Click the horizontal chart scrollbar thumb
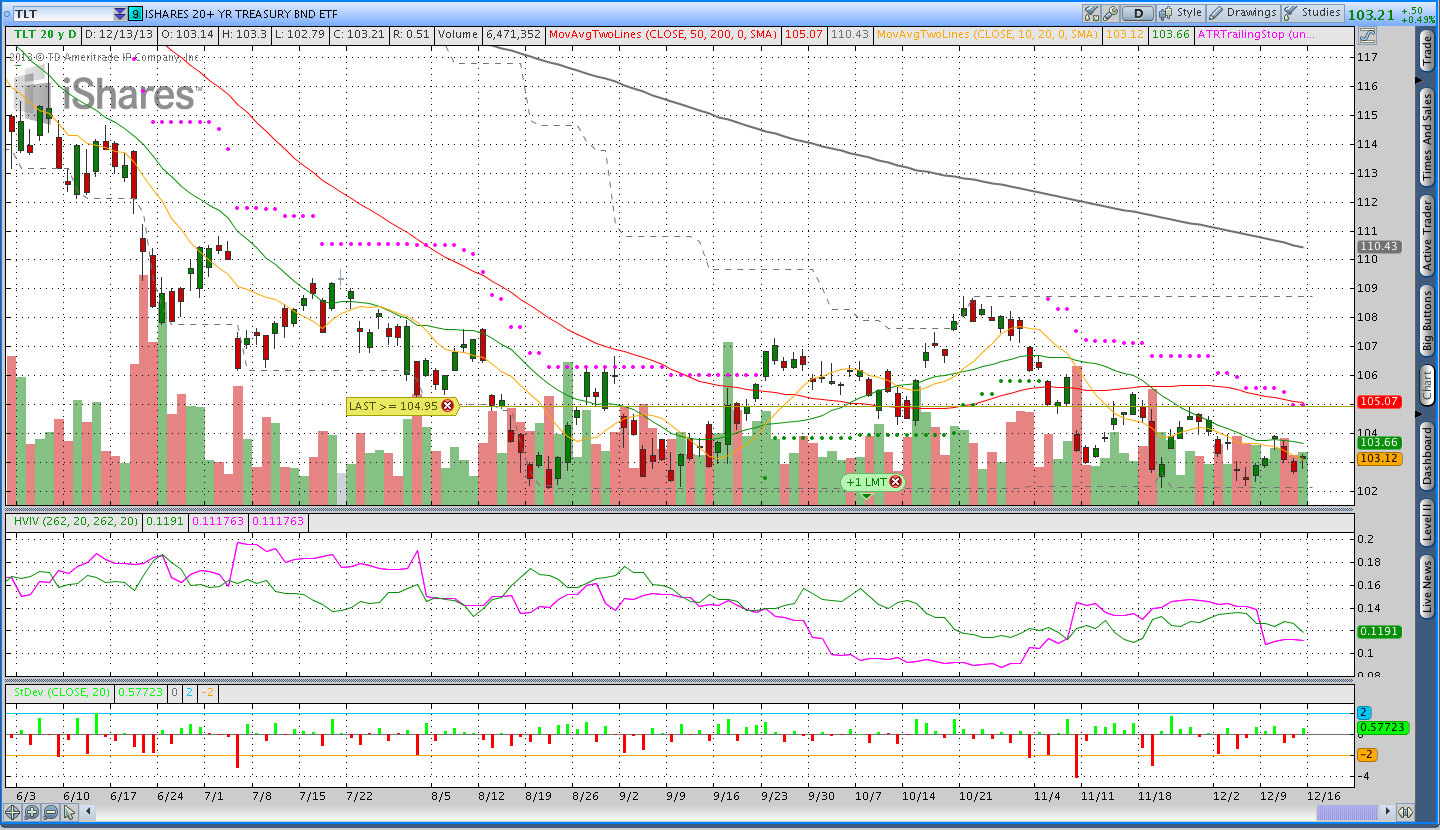The width and height of the screenshot is (1440, 830). click(1347, 812)
